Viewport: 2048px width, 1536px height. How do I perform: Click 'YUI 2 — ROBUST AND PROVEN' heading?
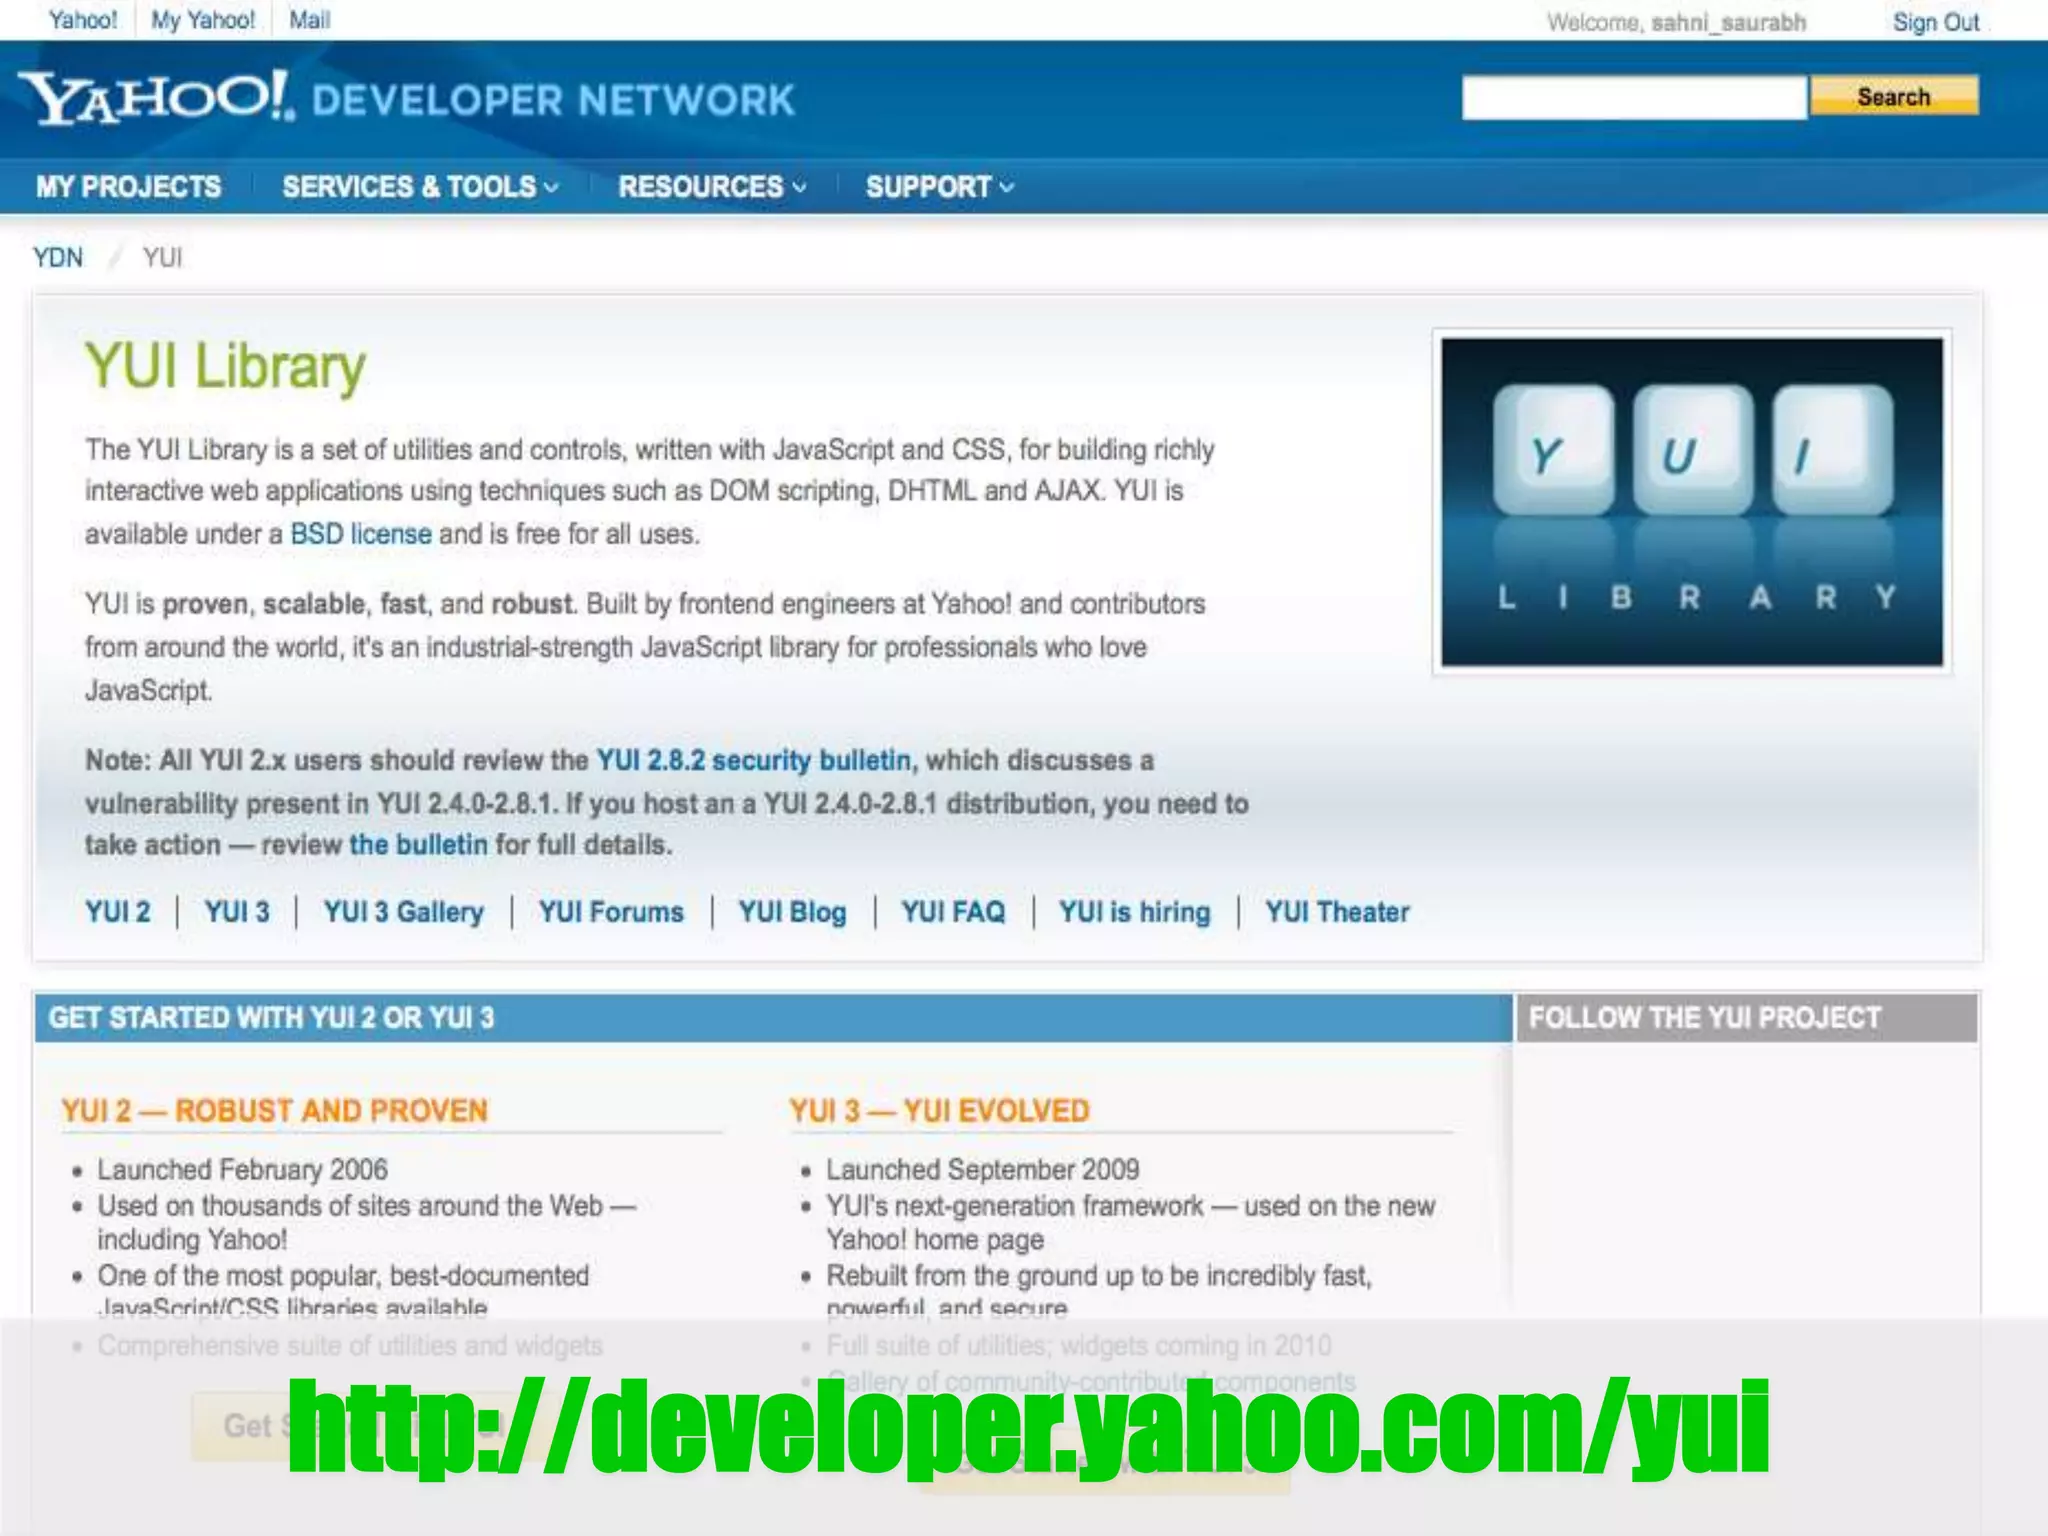pos(275,1111)
